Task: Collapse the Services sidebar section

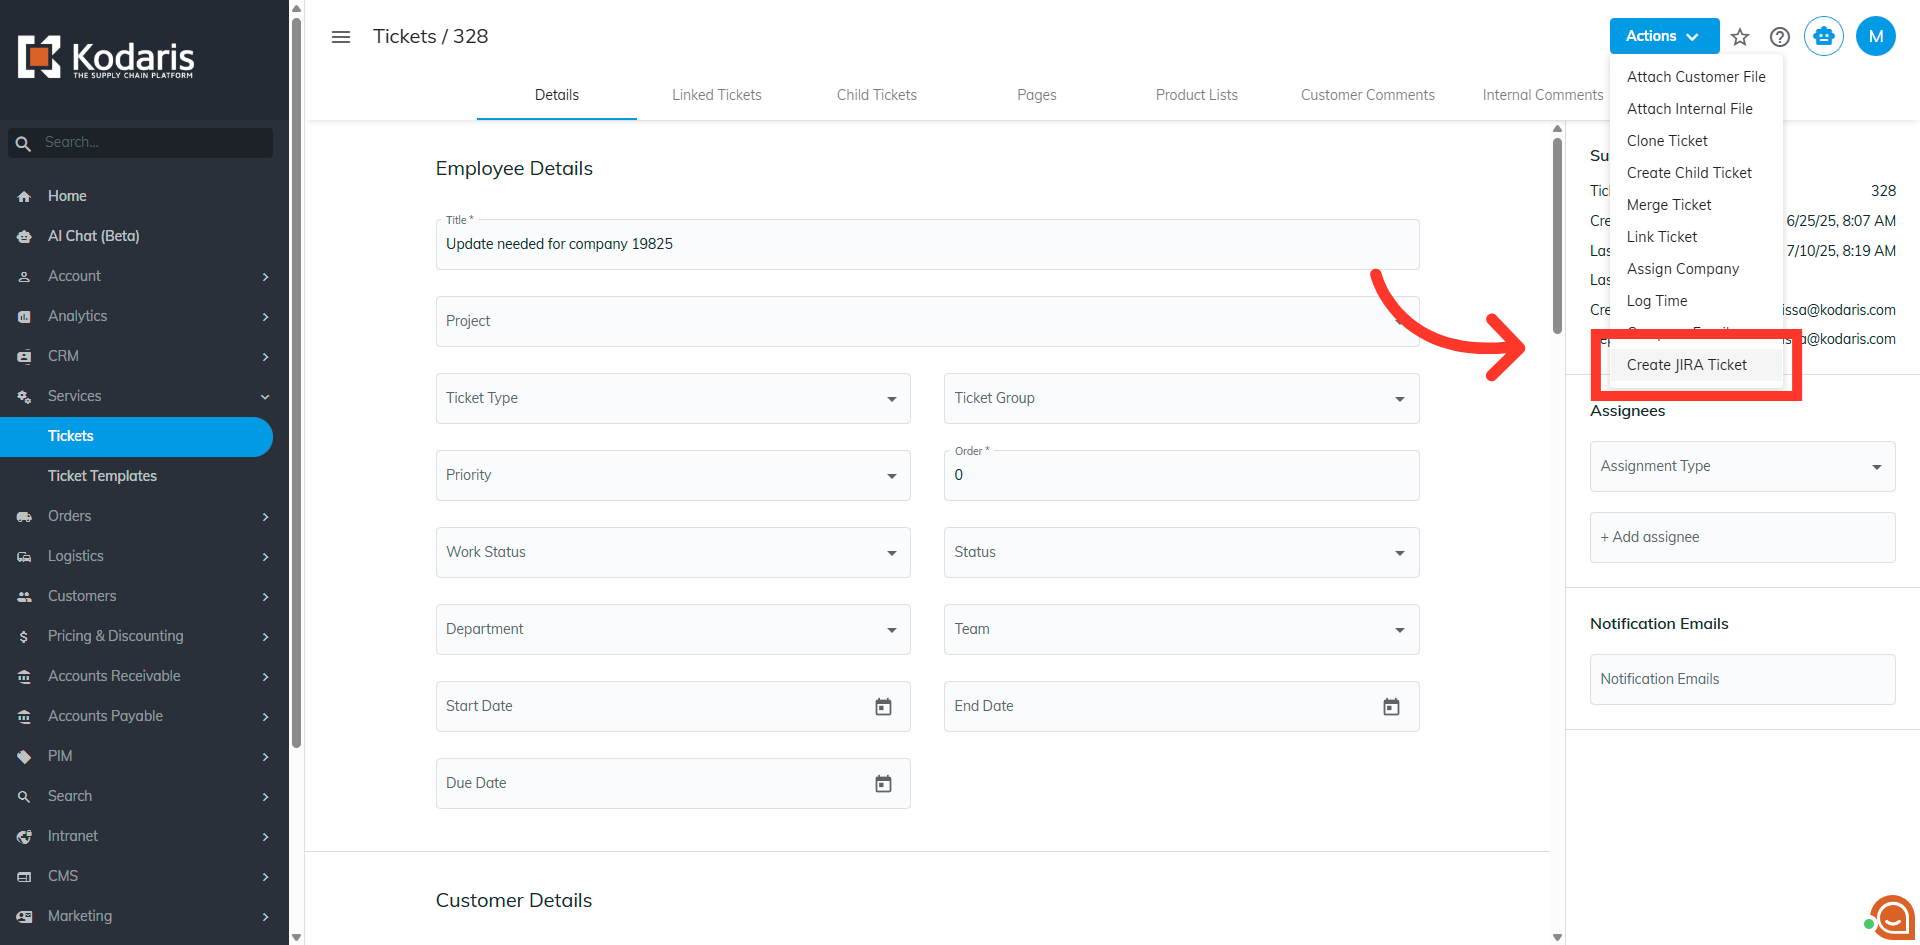Action: [265, 397]
